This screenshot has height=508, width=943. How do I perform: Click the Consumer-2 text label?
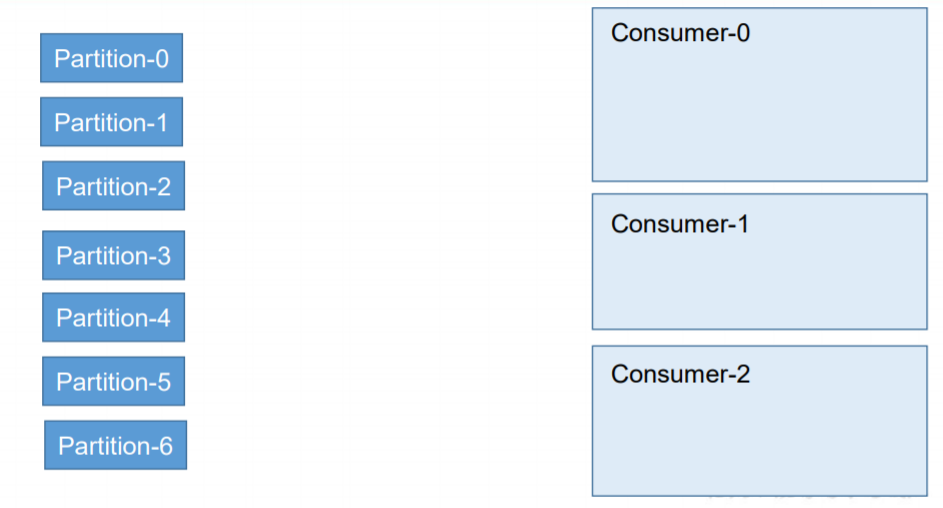pyautogui.click(x=680, y=375)
